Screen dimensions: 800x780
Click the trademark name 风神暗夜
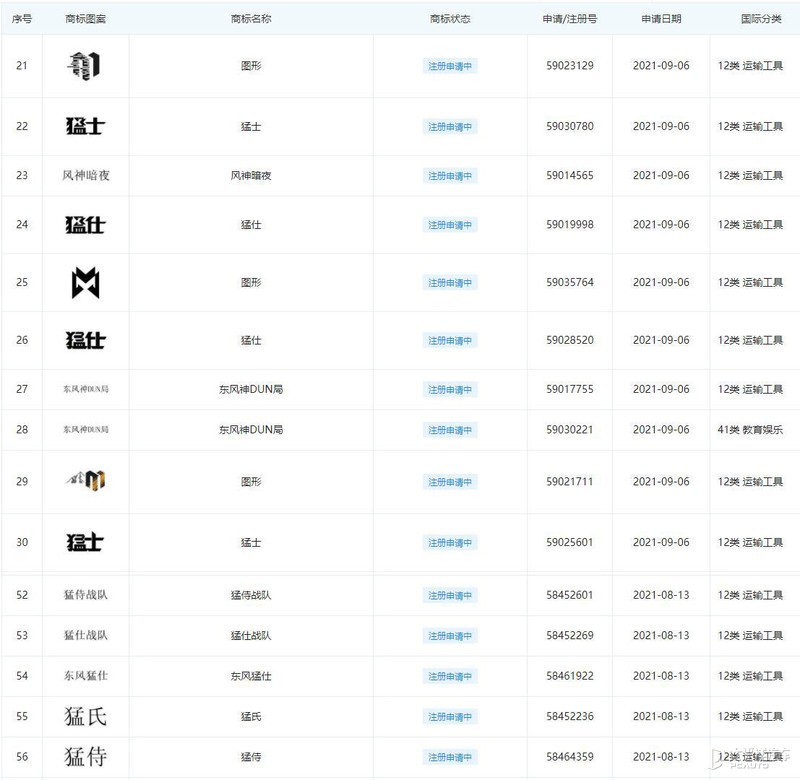pos(251,175)
